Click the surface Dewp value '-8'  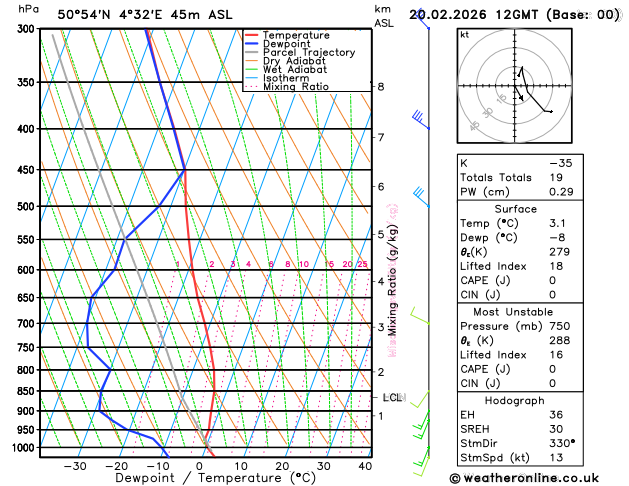click(557, 238)
